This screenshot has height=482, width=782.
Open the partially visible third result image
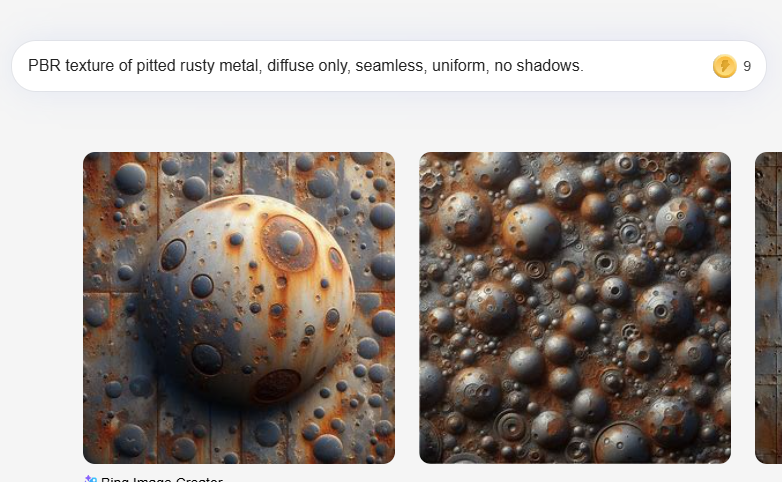pos(769,308)
